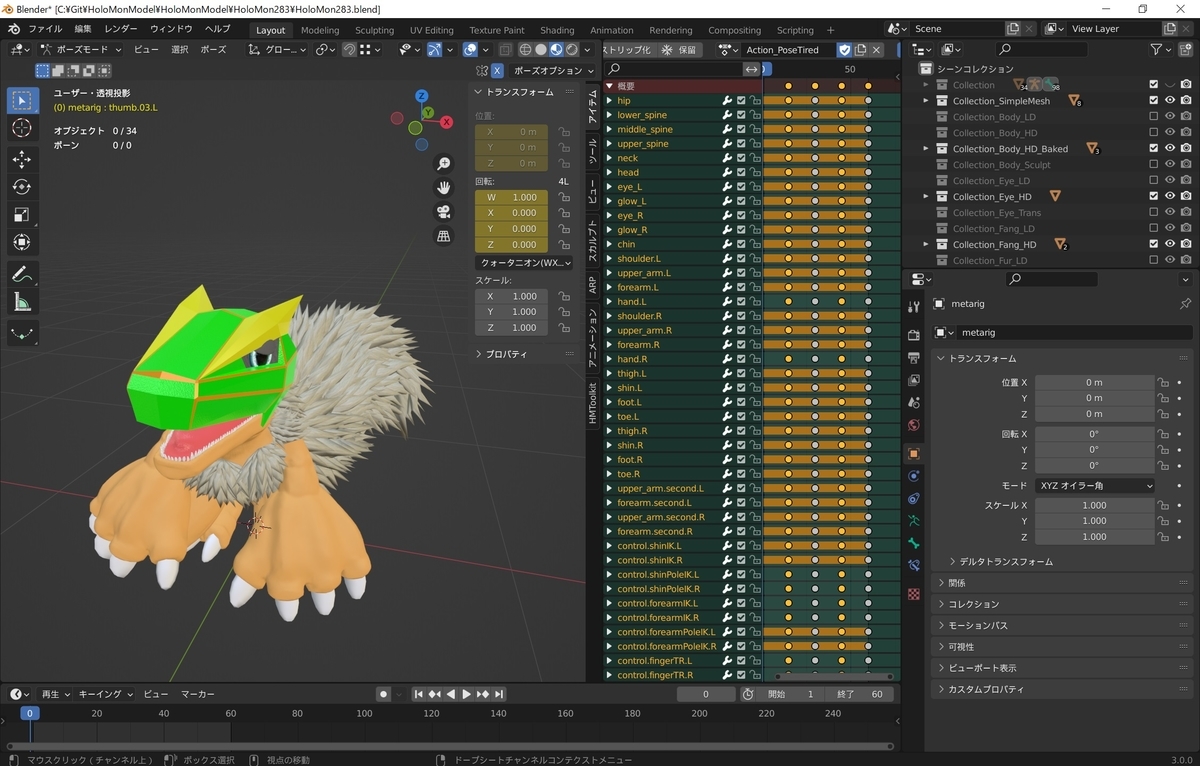Open the Render menu
Screen dimensions: 1200x766
pyautogui.click(x=121, y=29)
